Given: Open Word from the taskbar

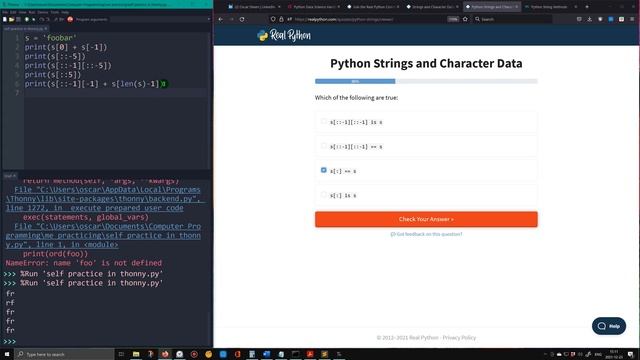Looking at the screenshot, I should tap(267, 354).
